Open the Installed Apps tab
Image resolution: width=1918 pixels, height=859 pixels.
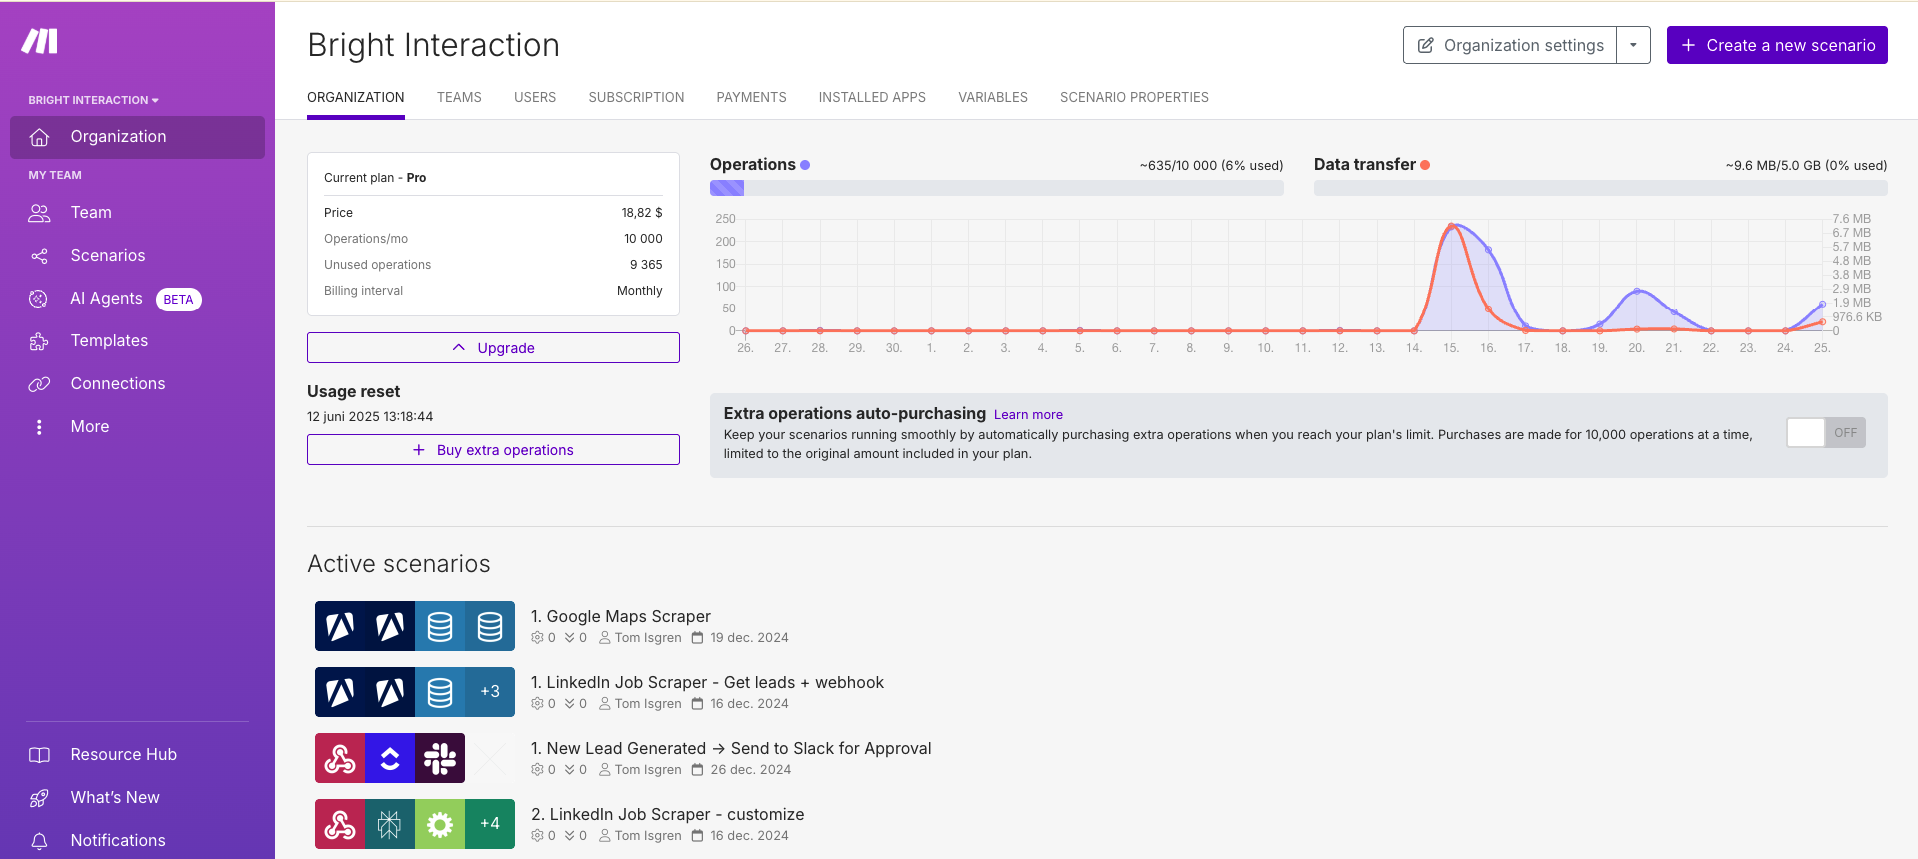(872, 97)
